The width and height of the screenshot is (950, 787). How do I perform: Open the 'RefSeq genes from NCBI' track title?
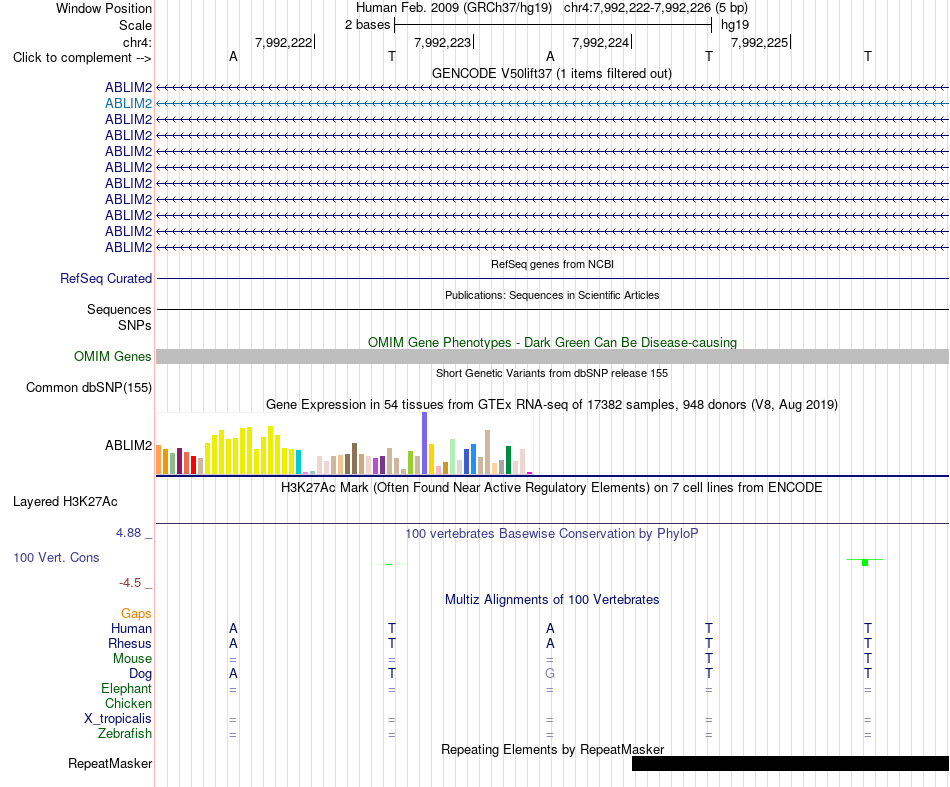click(552, 264)
